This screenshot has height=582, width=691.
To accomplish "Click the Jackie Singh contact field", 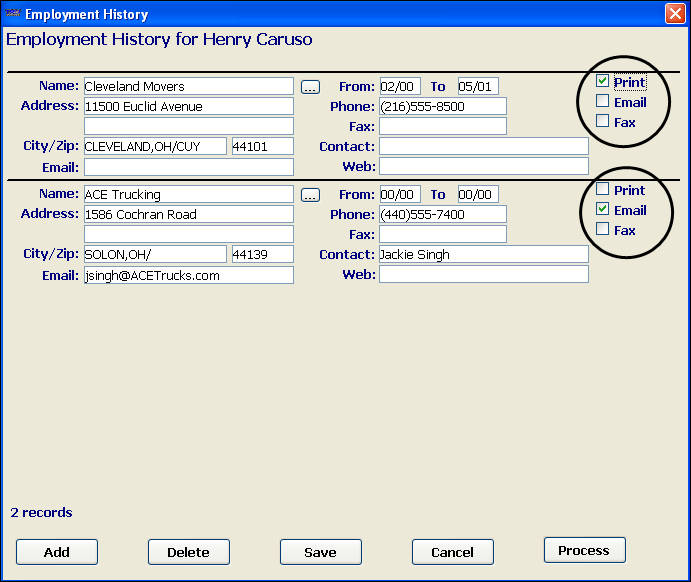I will tap(483, 255).
